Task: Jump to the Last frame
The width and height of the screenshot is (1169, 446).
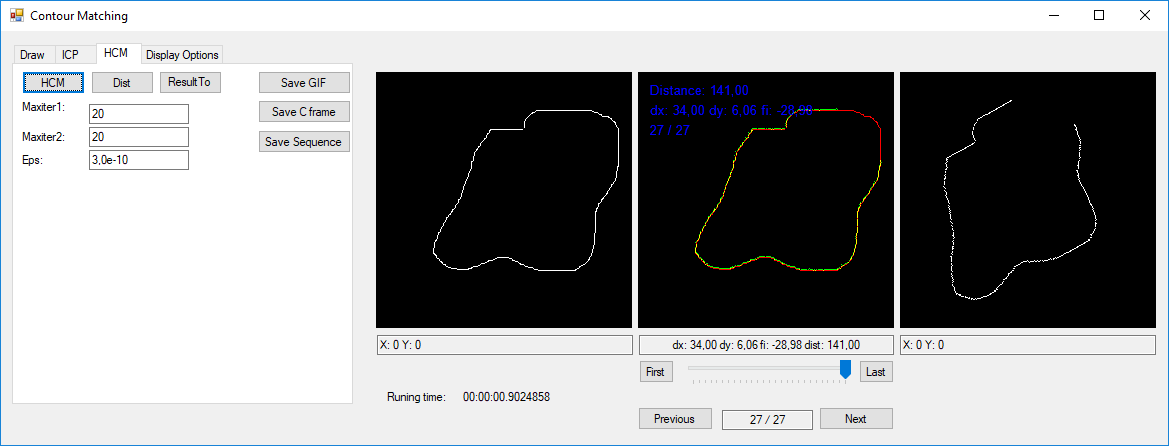Action: pyautogui.click(x=875, y=372)
